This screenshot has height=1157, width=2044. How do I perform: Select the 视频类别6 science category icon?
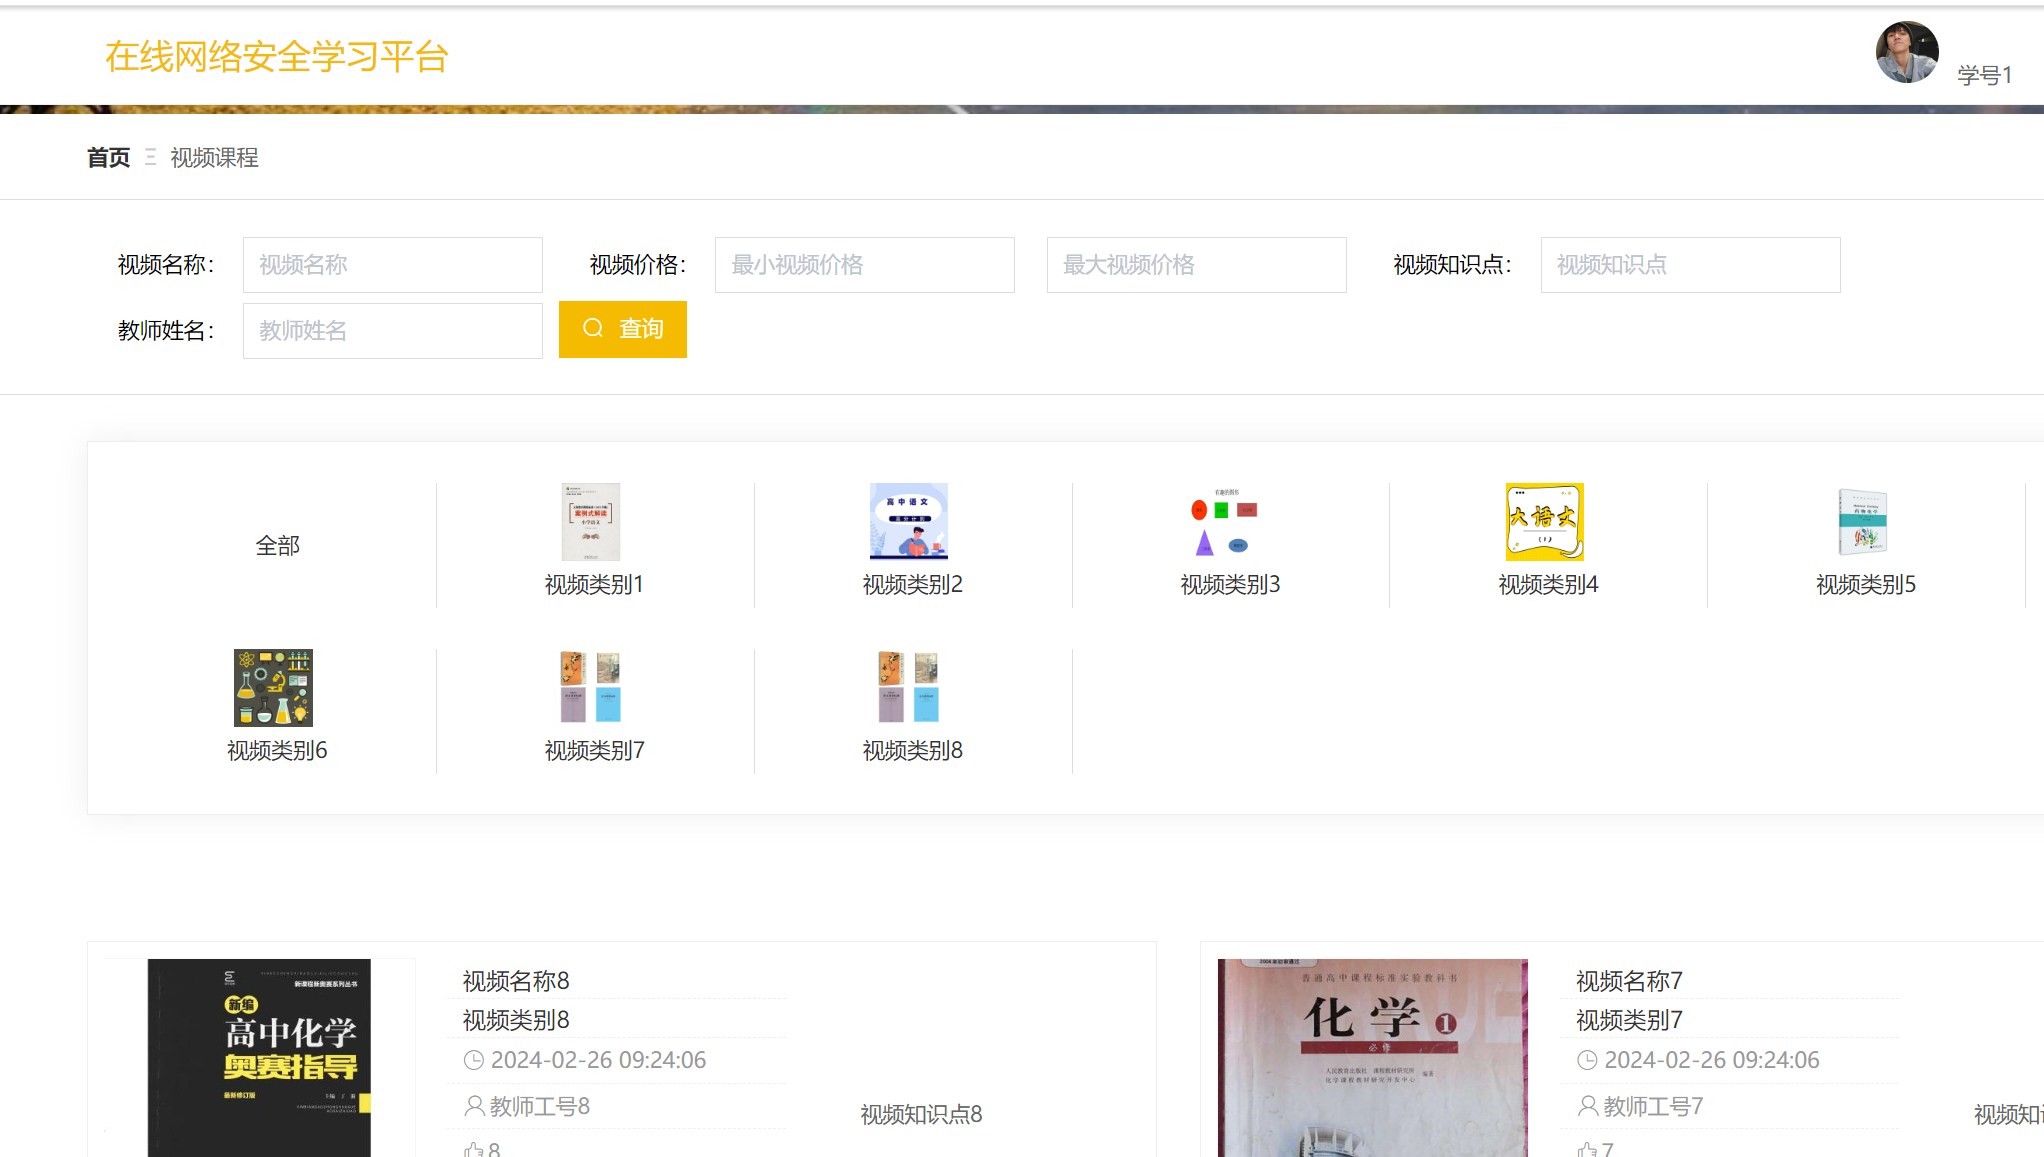(273, 687)
